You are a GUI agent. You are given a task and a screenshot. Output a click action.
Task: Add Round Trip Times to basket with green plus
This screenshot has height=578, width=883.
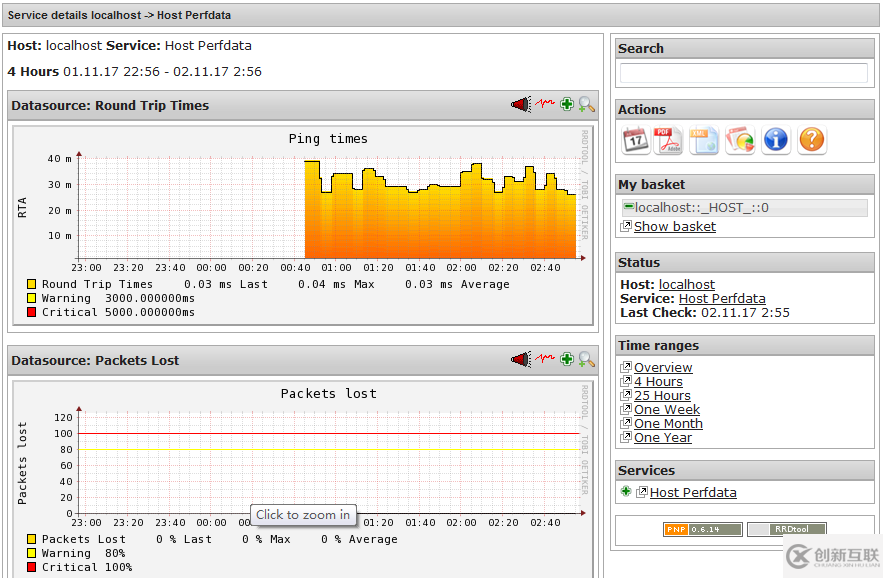click(x=567, y=104)
